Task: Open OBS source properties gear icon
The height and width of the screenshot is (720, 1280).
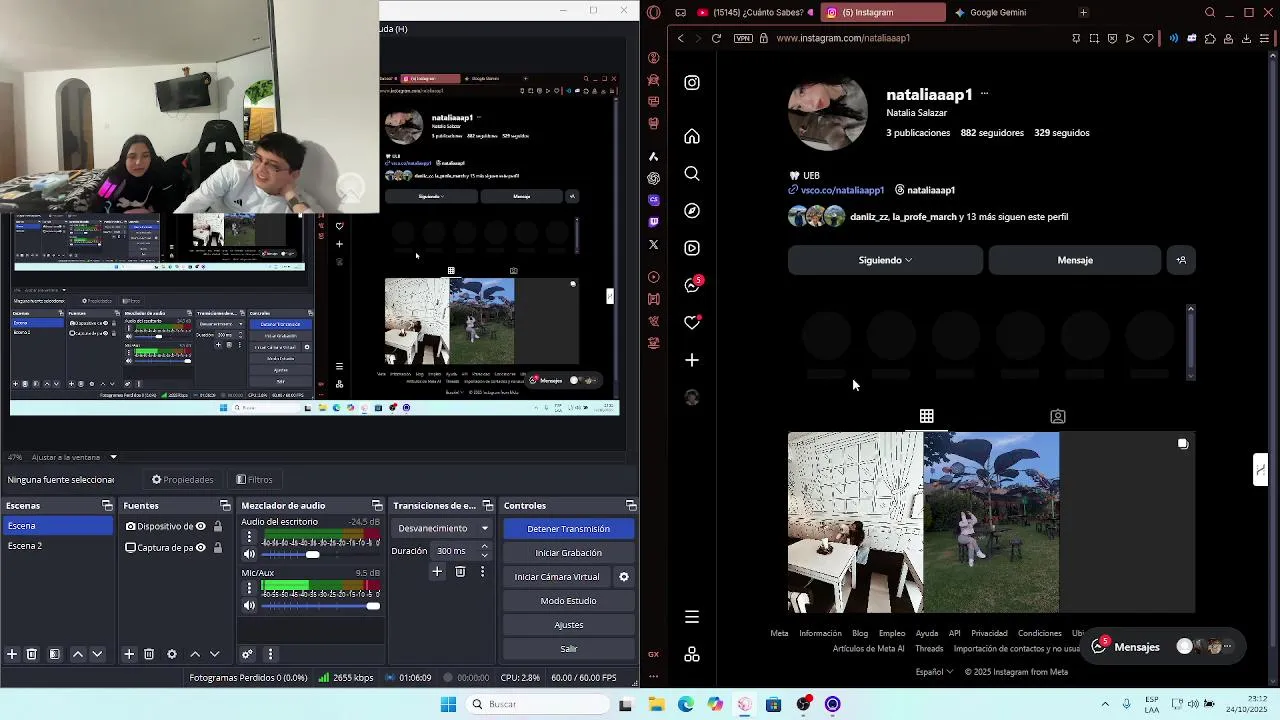Action: (172, 654)
